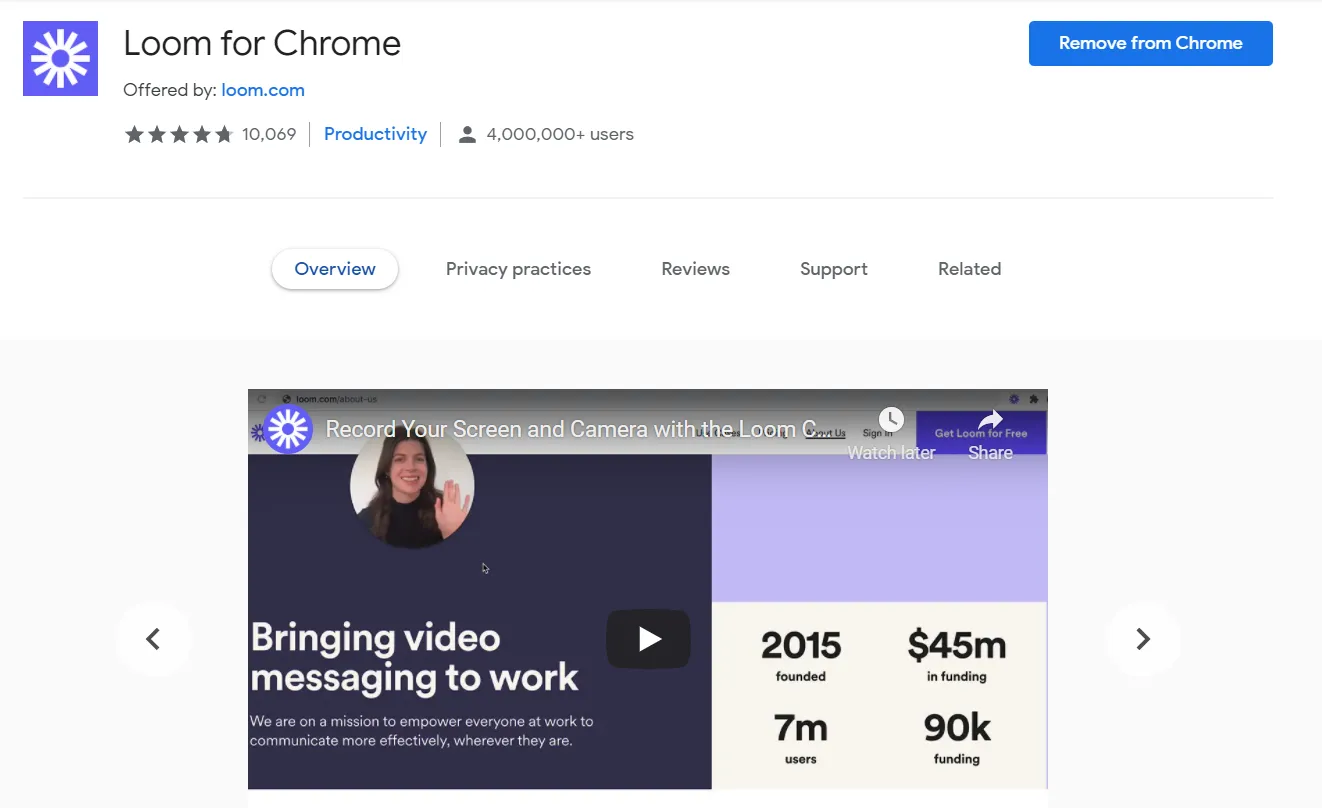Switch to Privacy practices tab
Image resolution: width=1322 pixels, height=808 pixels.
[518, 269]
